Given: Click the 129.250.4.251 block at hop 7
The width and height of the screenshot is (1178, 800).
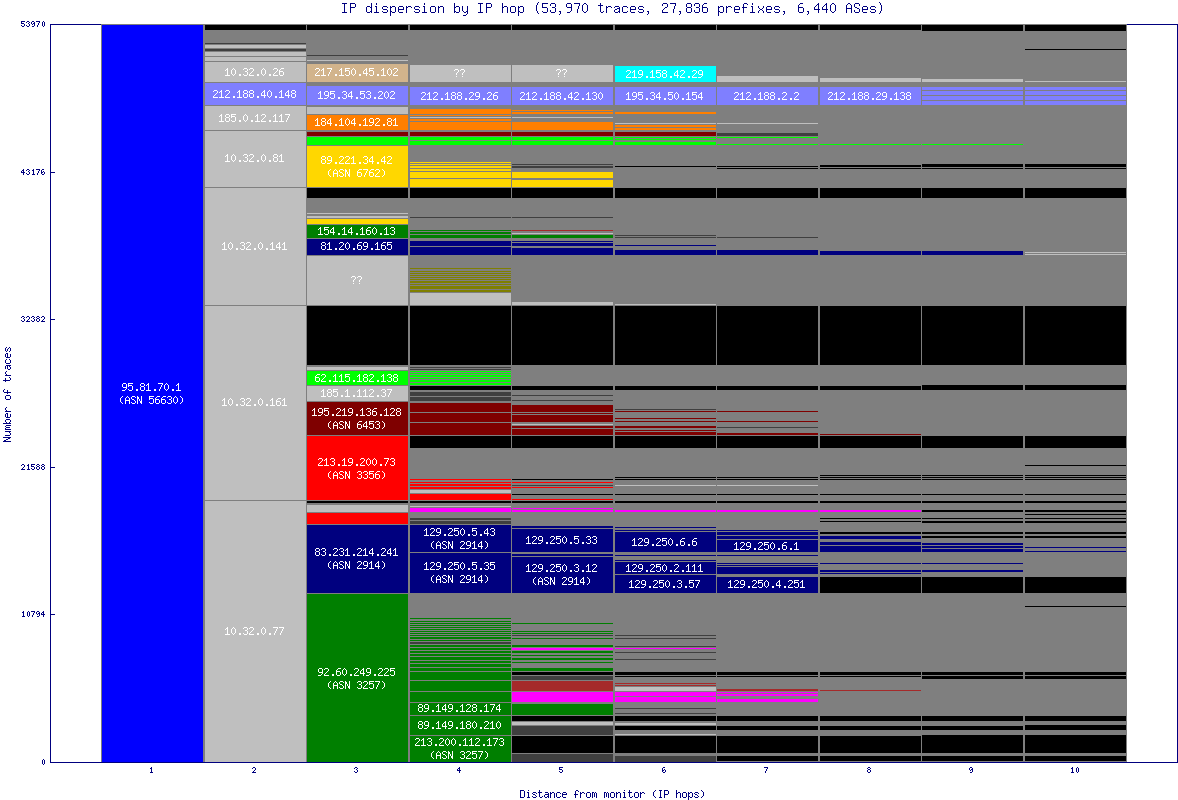Looking at the screenshot, I should (x=767, y=584).
